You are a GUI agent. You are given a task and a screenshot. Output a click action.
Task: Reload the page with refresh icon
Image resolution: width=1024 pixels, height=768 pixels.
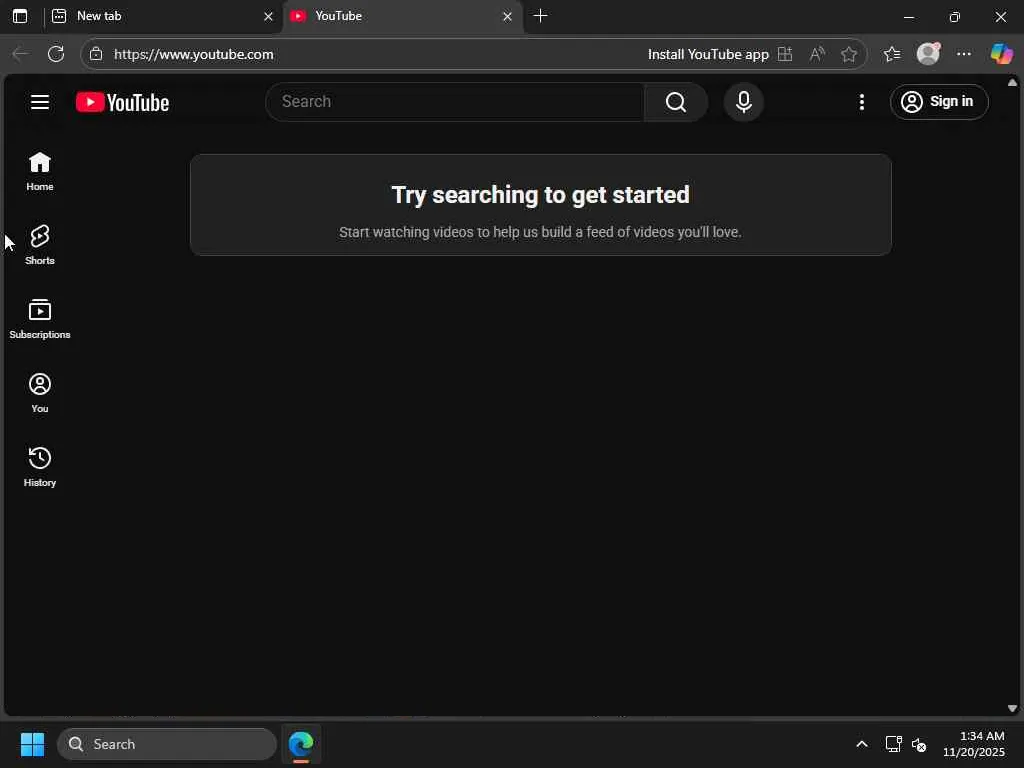pos(56,54)
